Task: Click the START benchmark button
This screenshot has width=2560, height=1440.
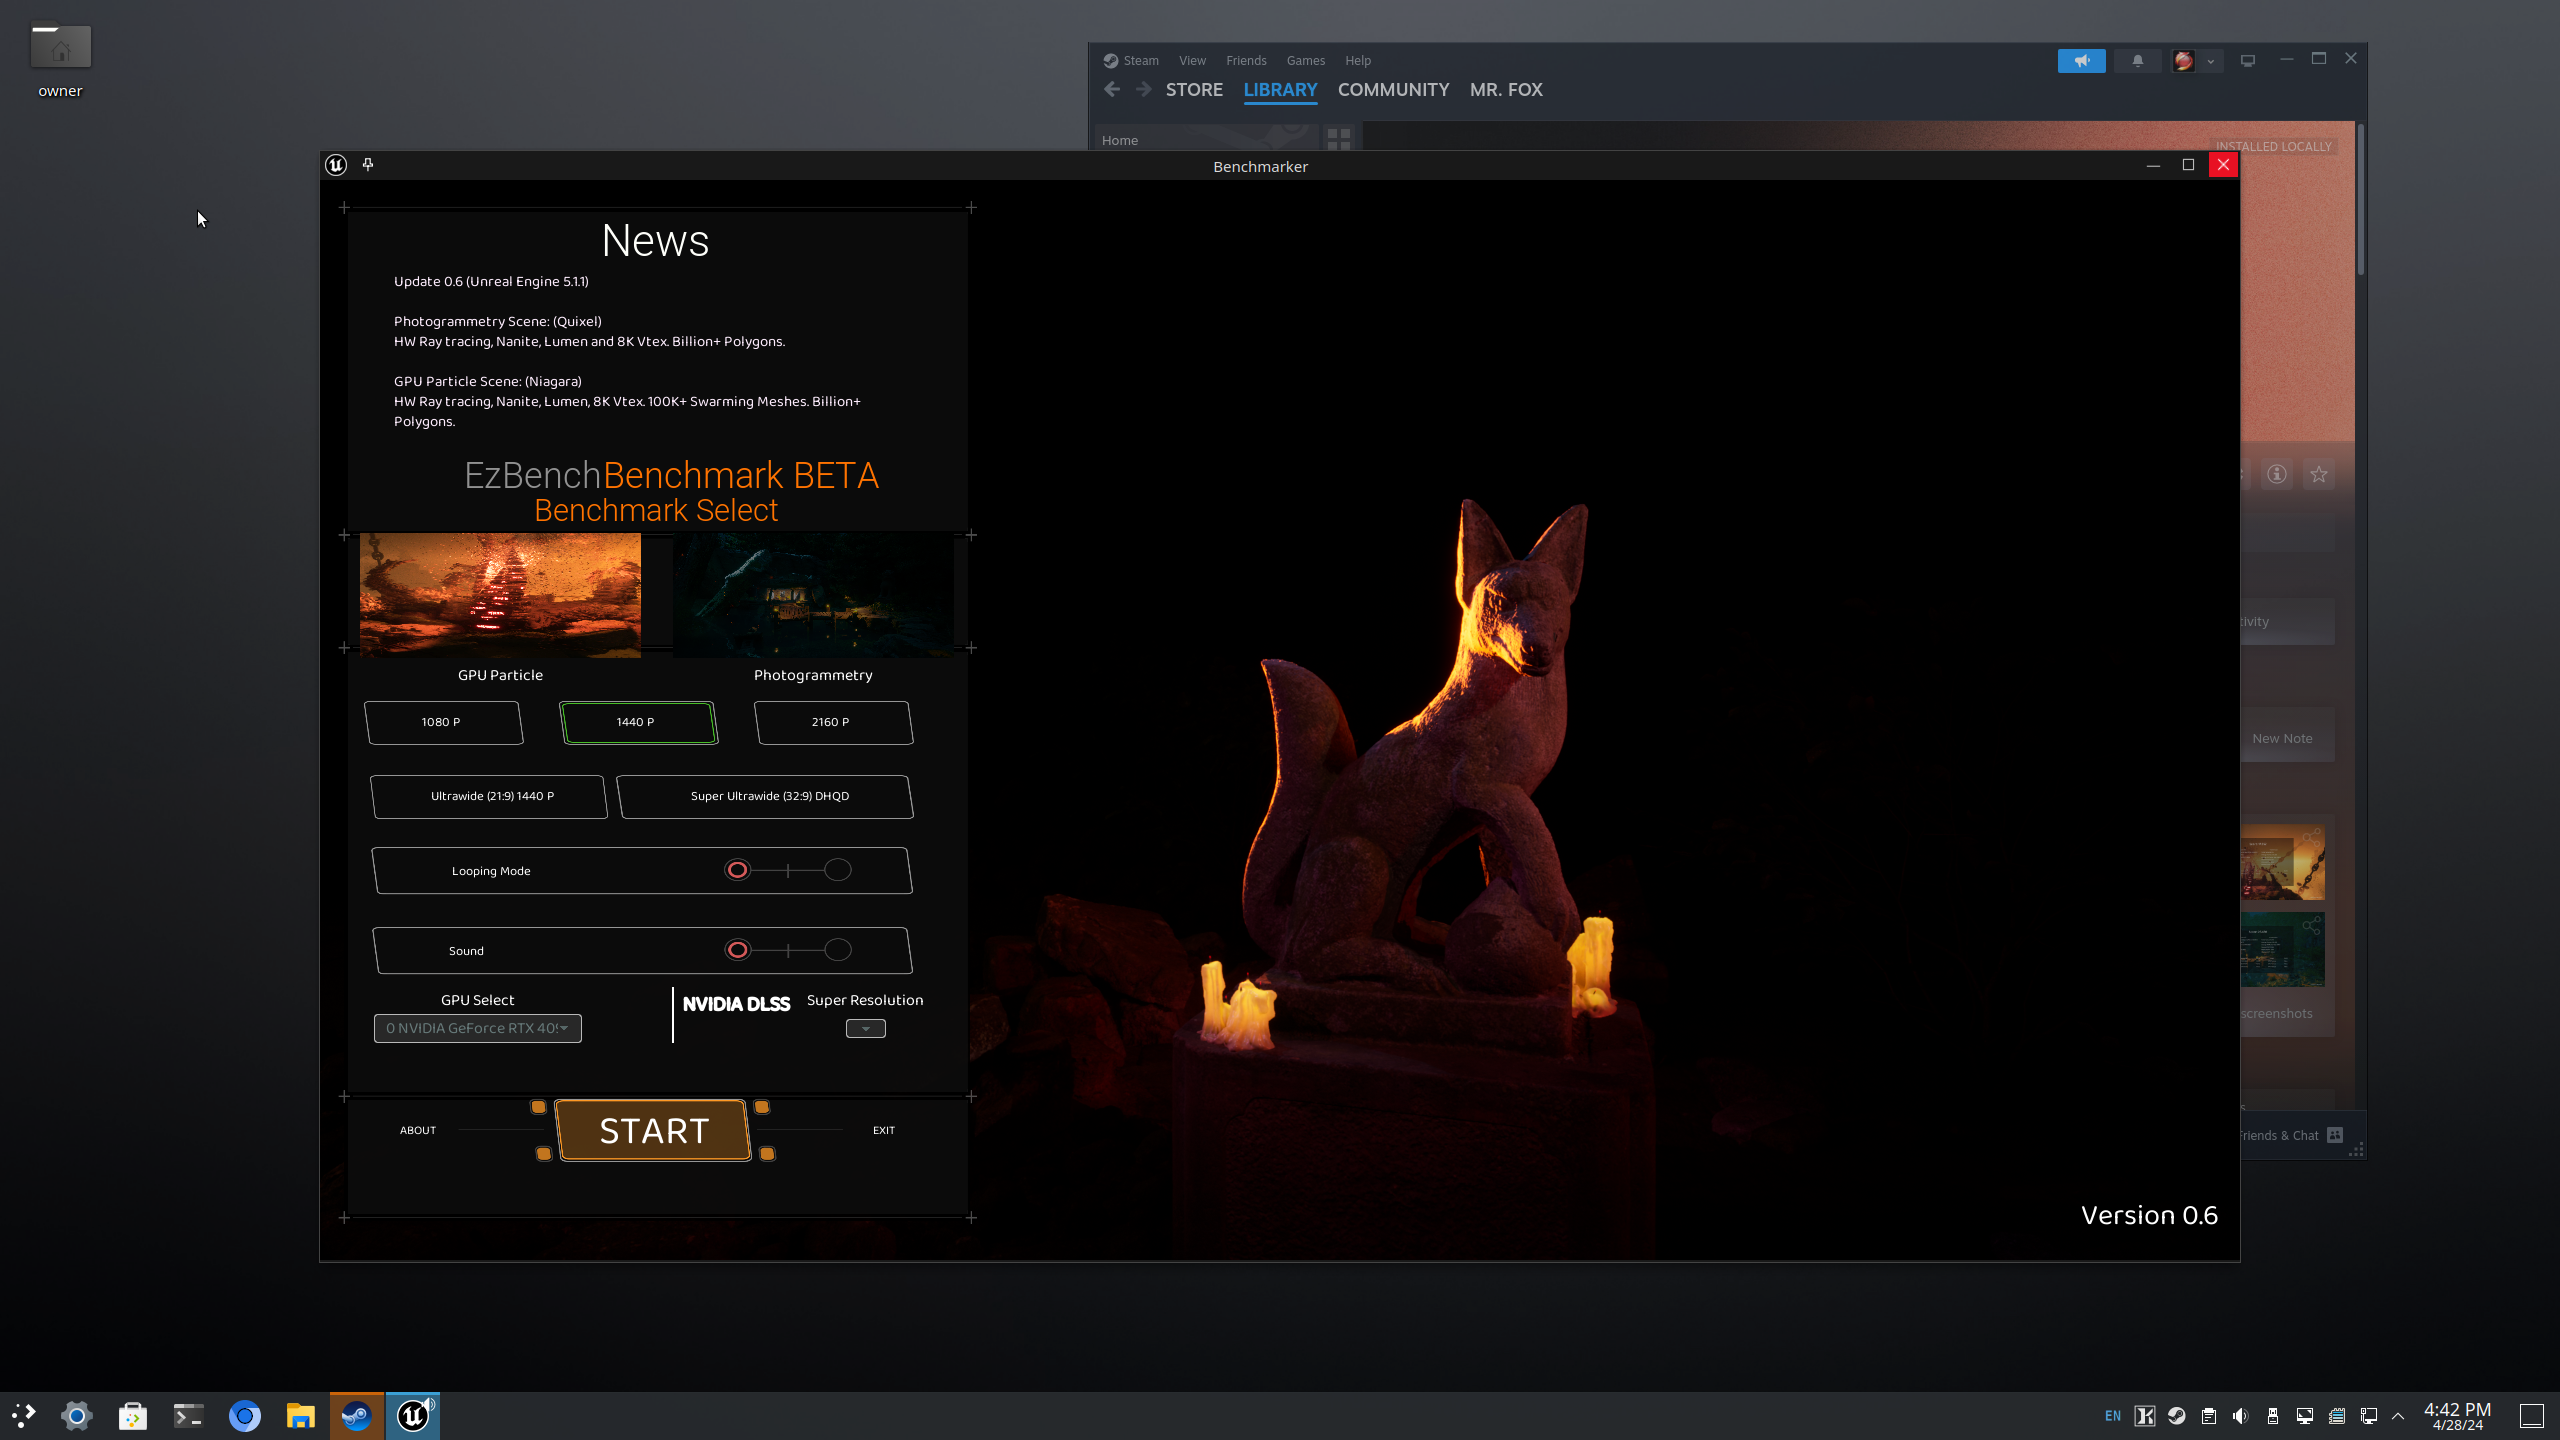Action: coord(654,1131)
